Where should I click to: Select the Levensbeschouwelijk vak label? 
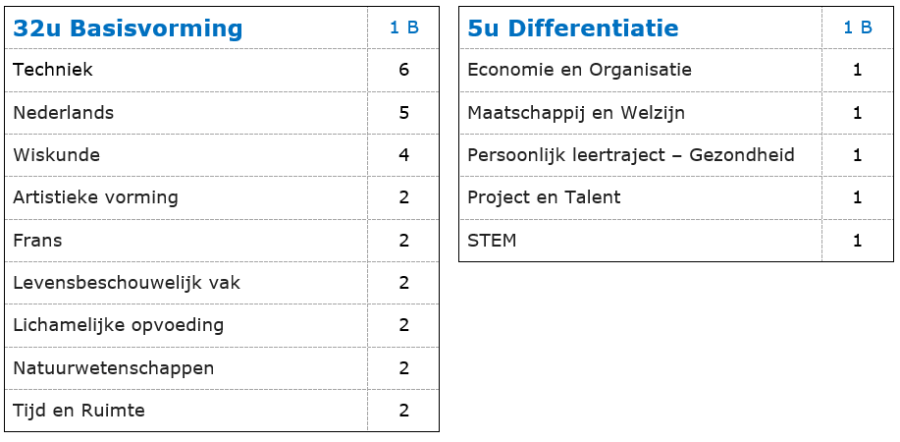tap(127, 283)
